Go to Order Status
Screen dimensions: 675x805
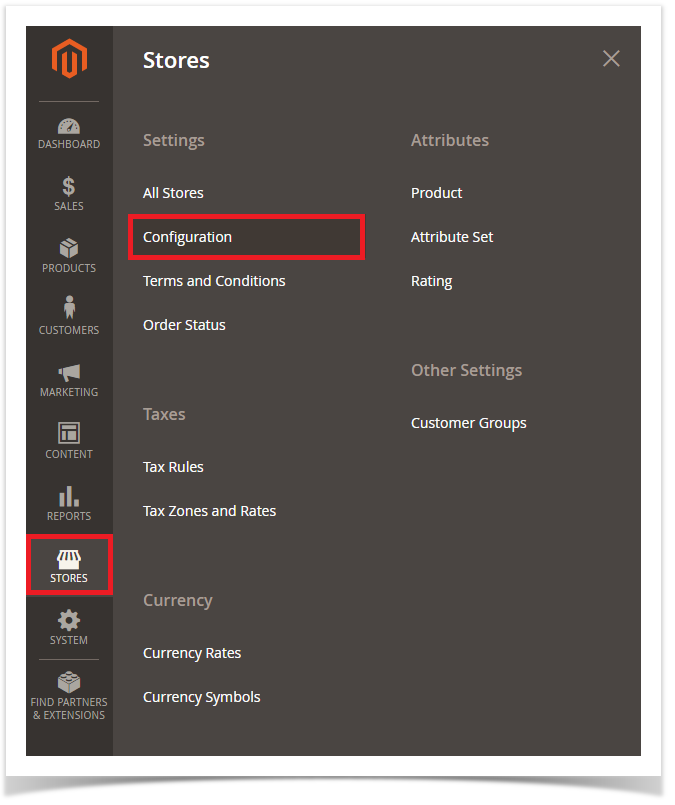tap(184, 325)
